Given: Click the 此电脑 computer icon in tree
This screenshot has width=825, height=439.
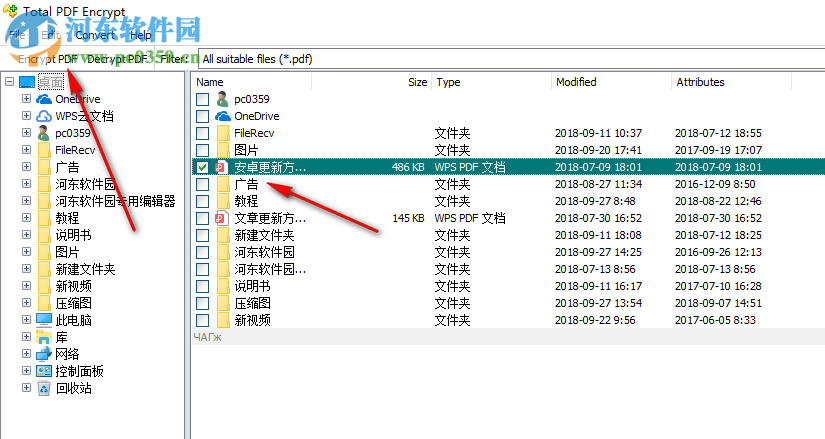Looking at the screenshot, I should 44,320.
